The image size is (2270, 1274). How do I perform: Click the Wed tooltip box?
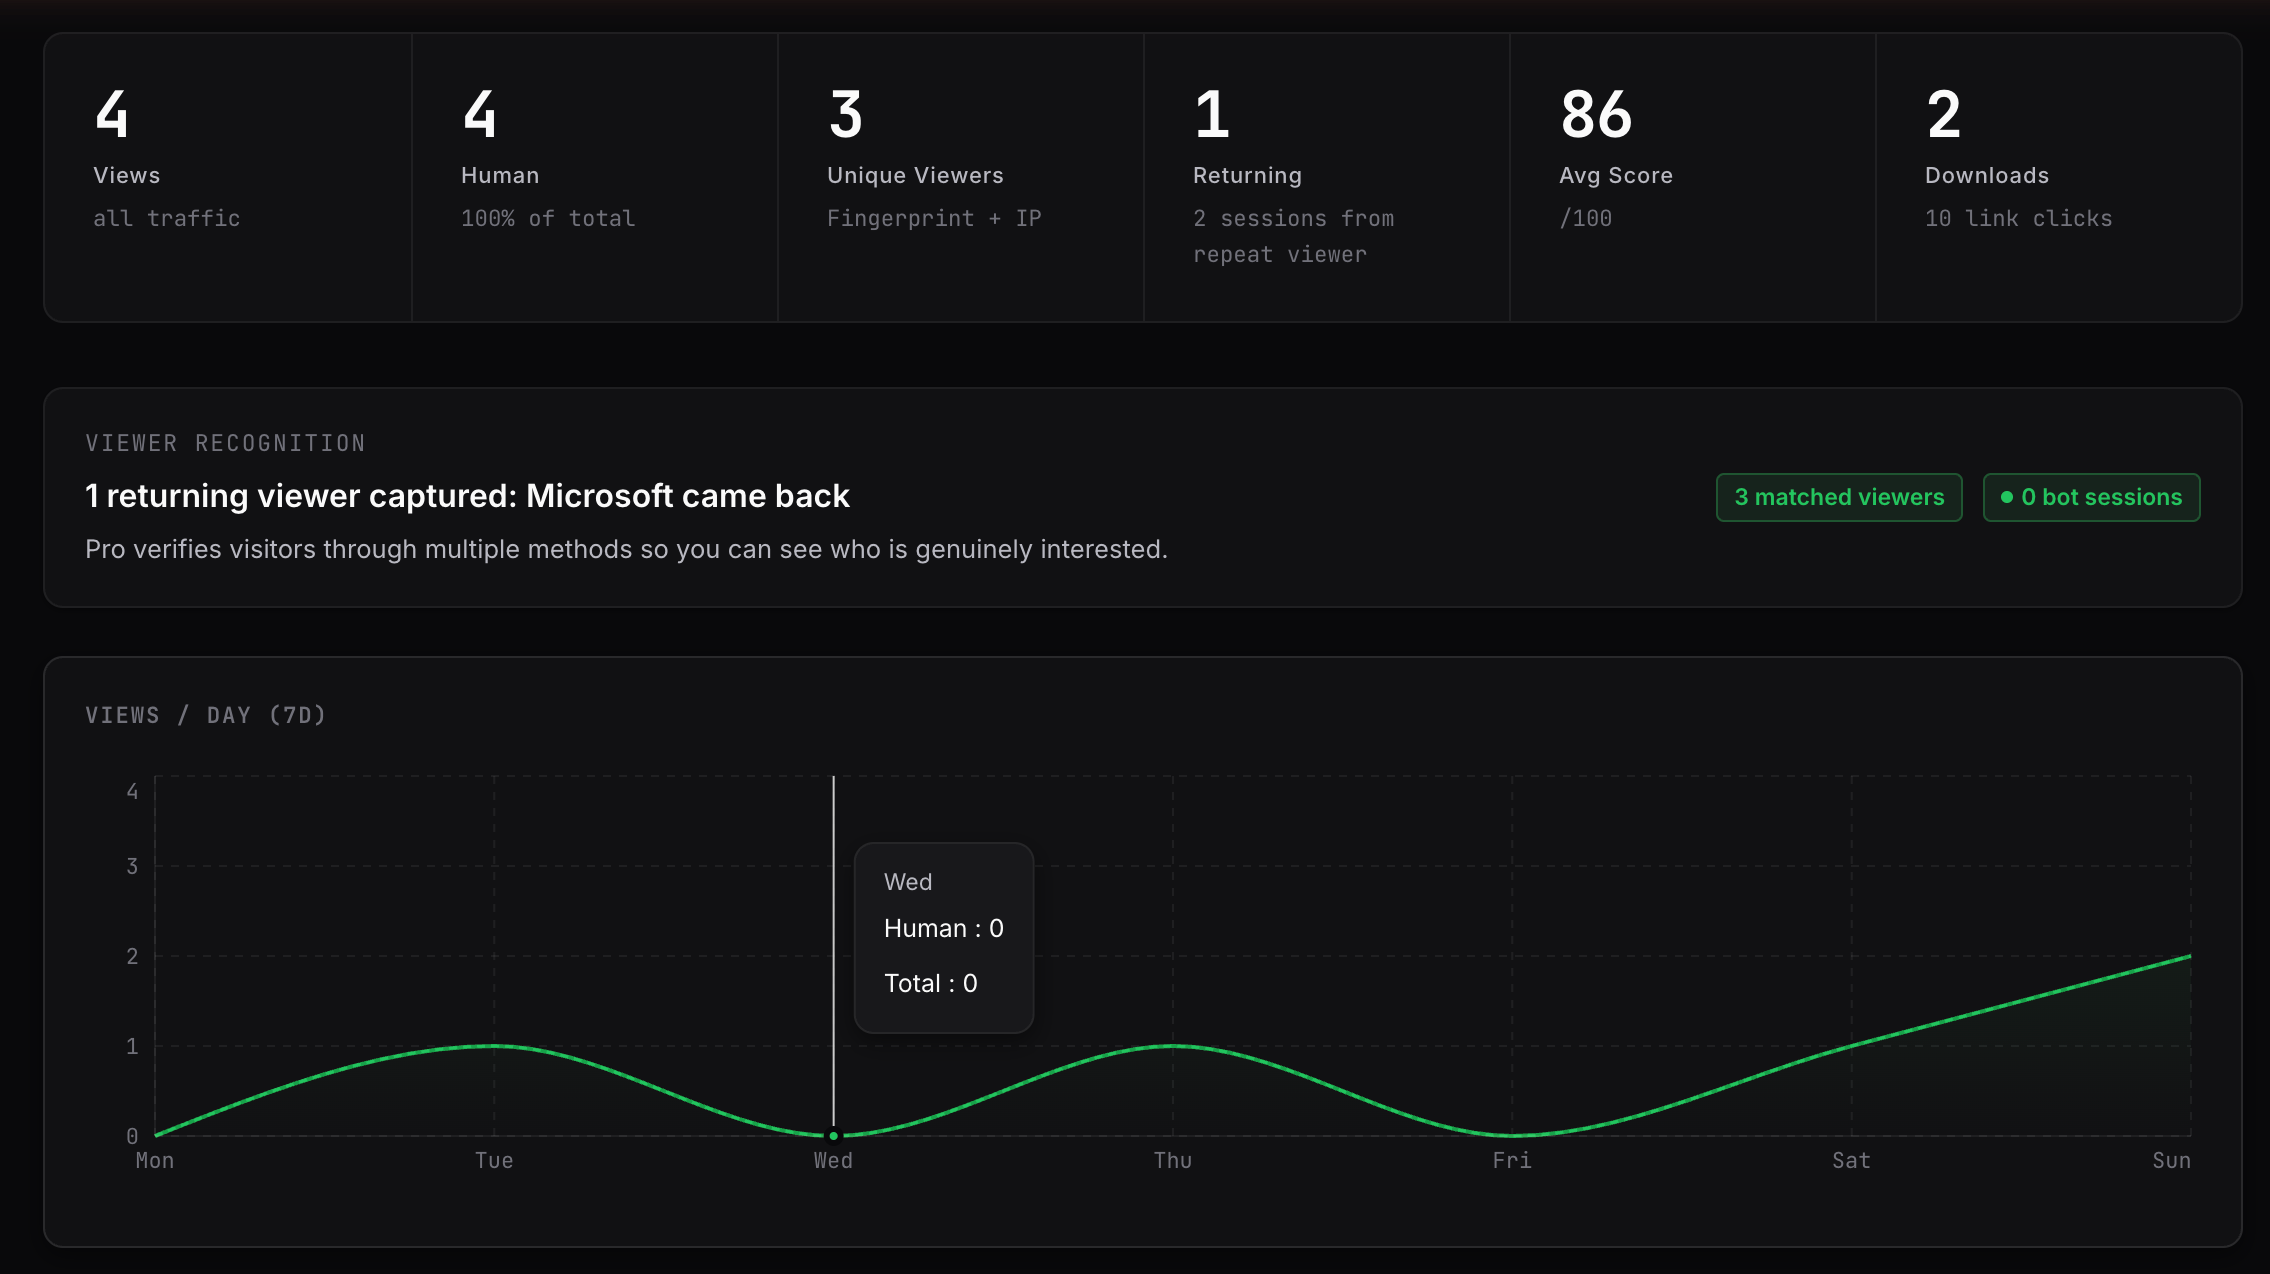pyautogui.click(x=943, y=937)
